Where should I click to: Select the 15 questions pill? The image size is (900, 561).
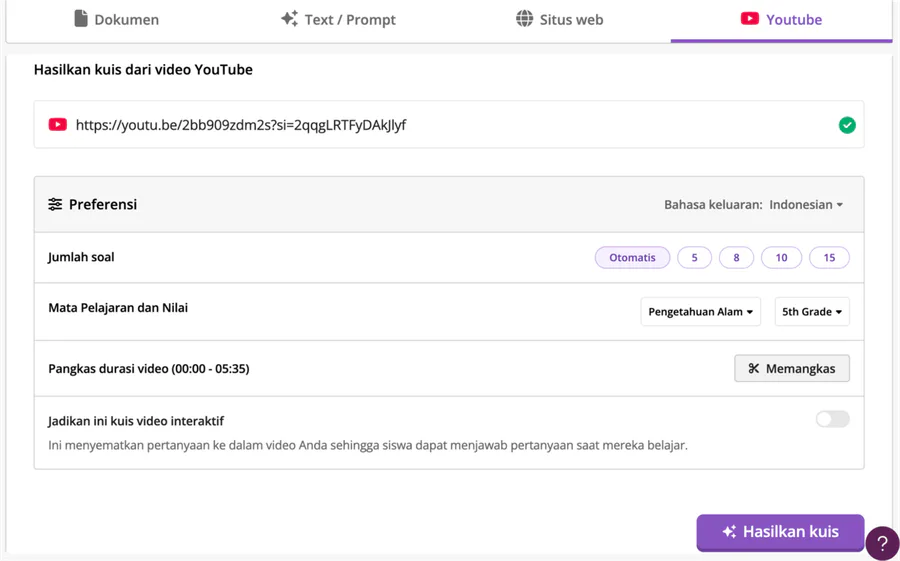[829, 258]
